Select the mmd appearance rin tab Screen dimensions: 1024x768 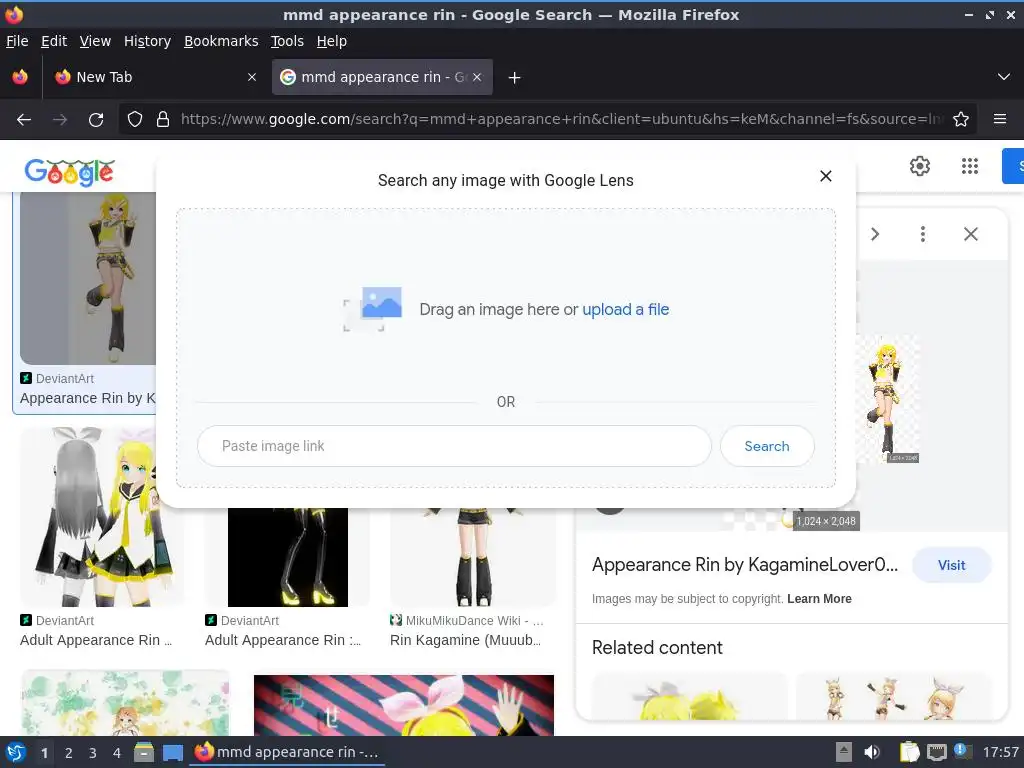tap(382, 77)
